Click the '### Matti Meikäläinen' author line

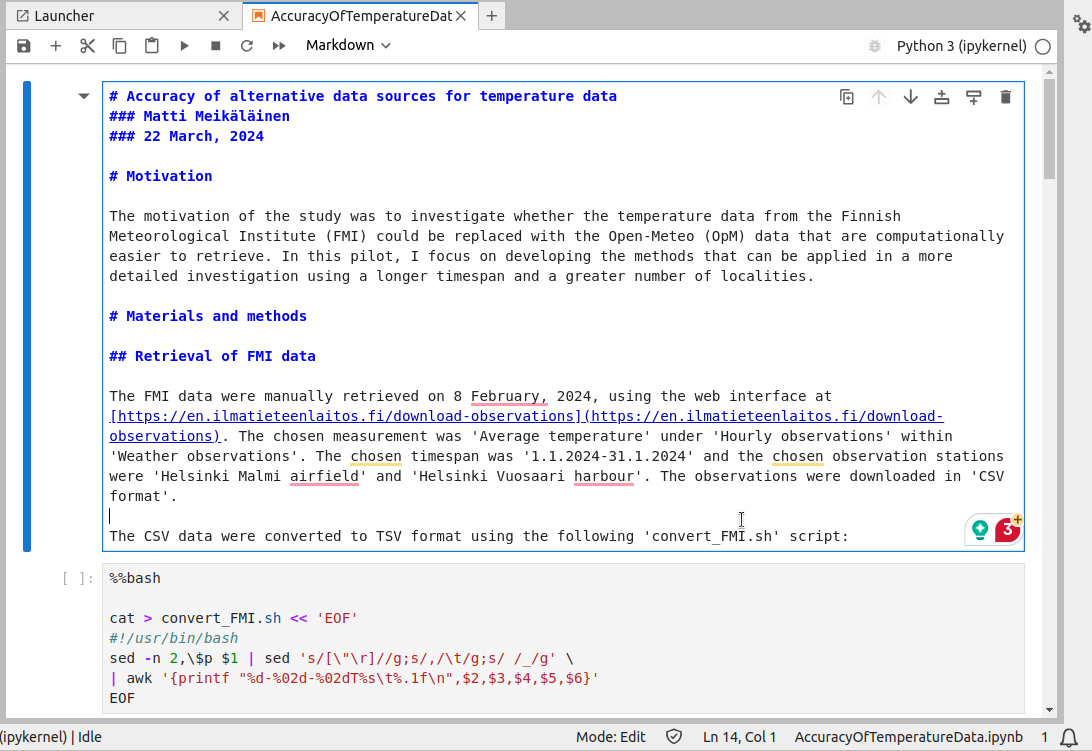[x=199, y=116]
